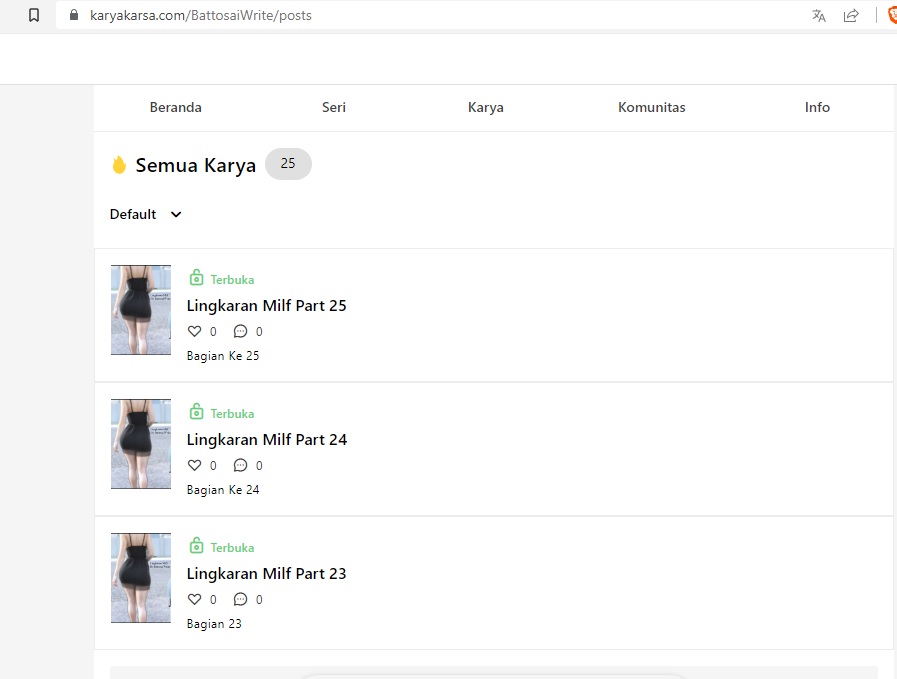Click the Terbuka label on Part 24
Image resolution: width=897 pixels, height=679 pixels.
click(x=232, y=414)
